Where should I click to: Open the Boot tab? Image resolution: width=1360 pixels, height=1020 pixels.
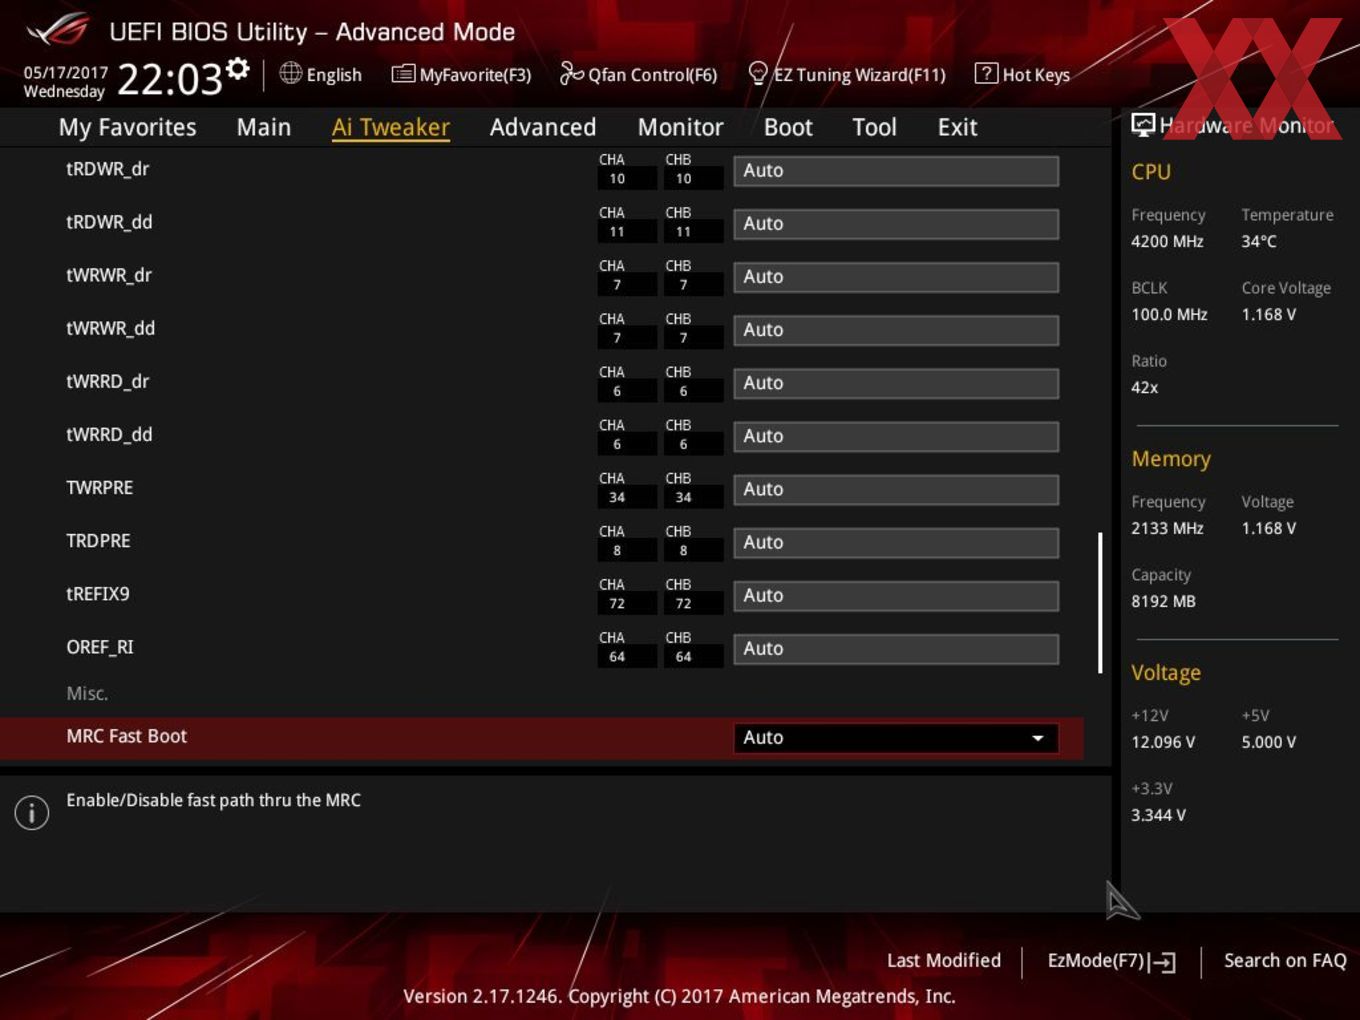point(788,127)
